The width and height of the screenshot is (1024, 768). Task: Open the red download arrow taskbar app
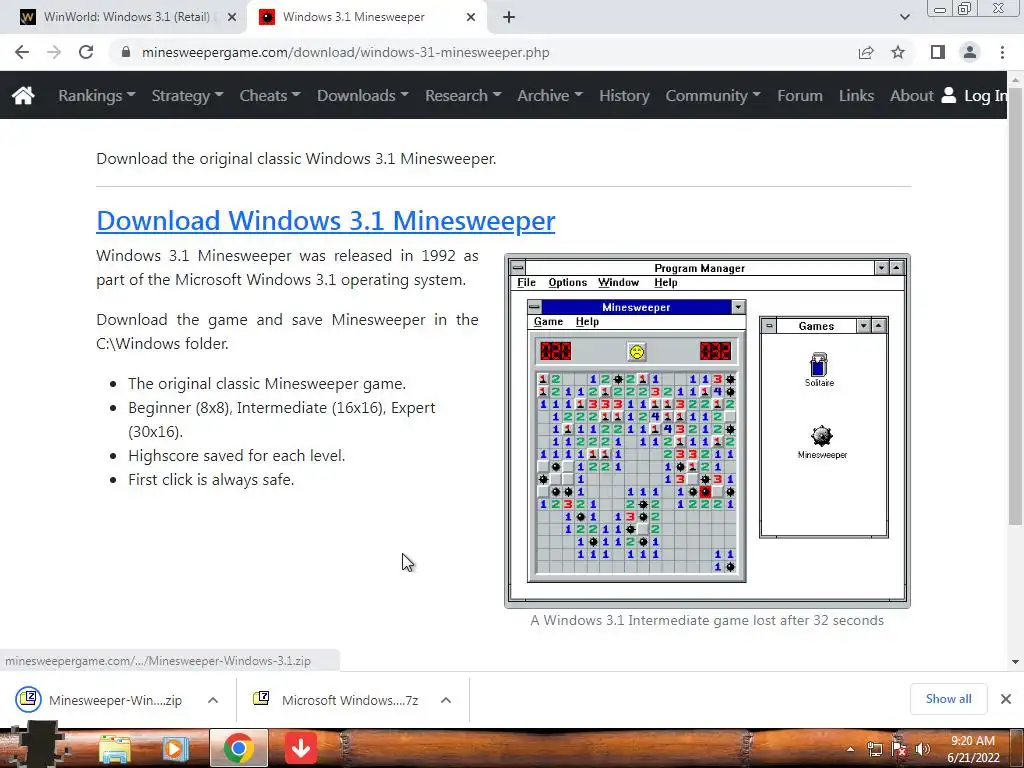[x=300, y=748]
